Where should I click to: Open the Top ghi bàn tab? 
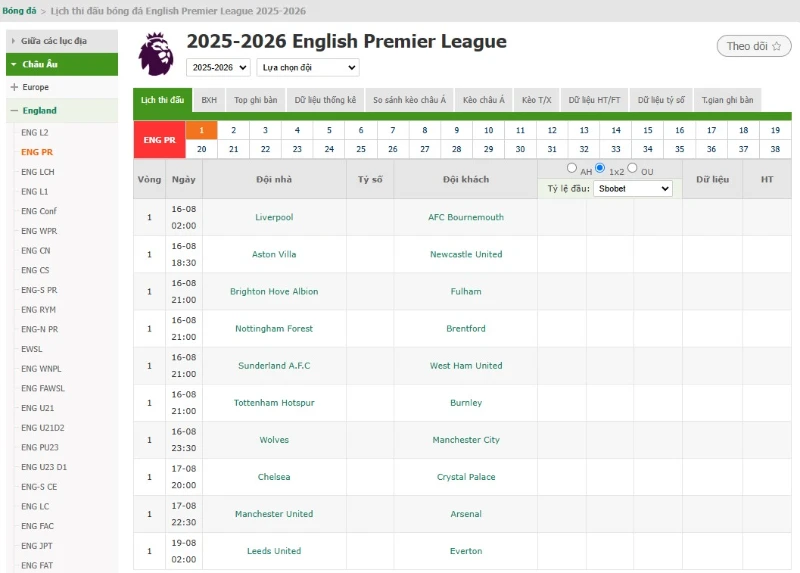256,100
